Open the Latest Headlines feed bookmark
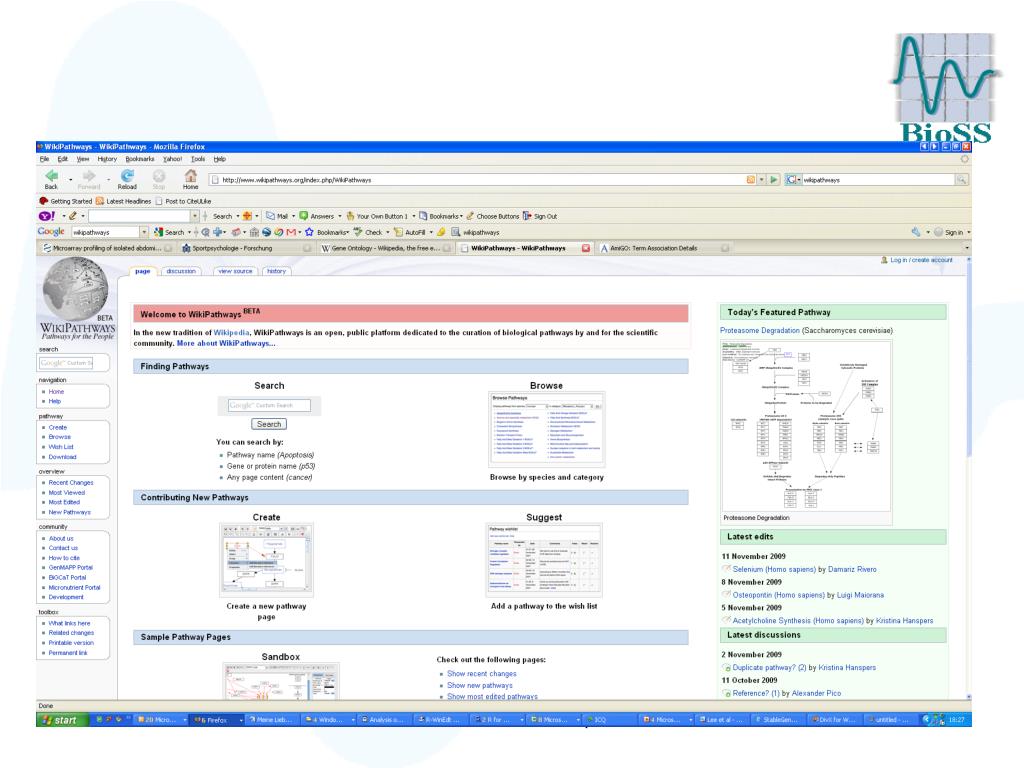The width and height of the screenshot is (1024, 768). point(123,201)
